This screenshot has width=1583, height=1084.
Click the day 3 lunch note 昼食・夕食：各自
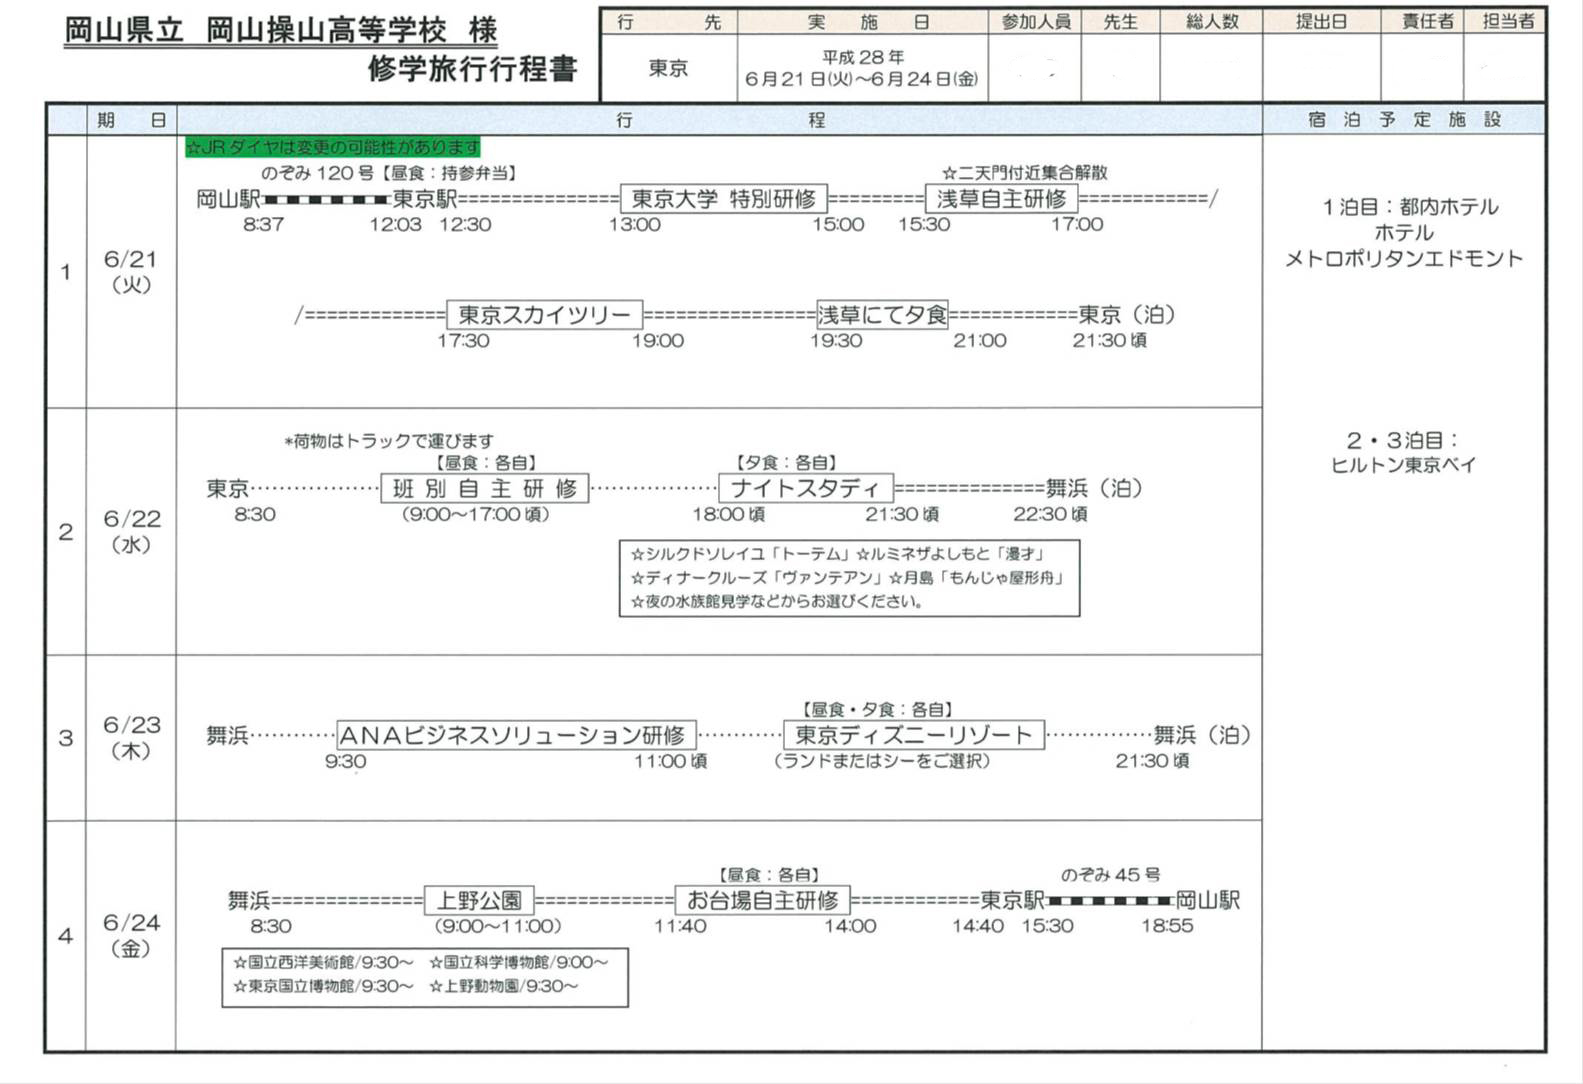(x=877, y=709)
